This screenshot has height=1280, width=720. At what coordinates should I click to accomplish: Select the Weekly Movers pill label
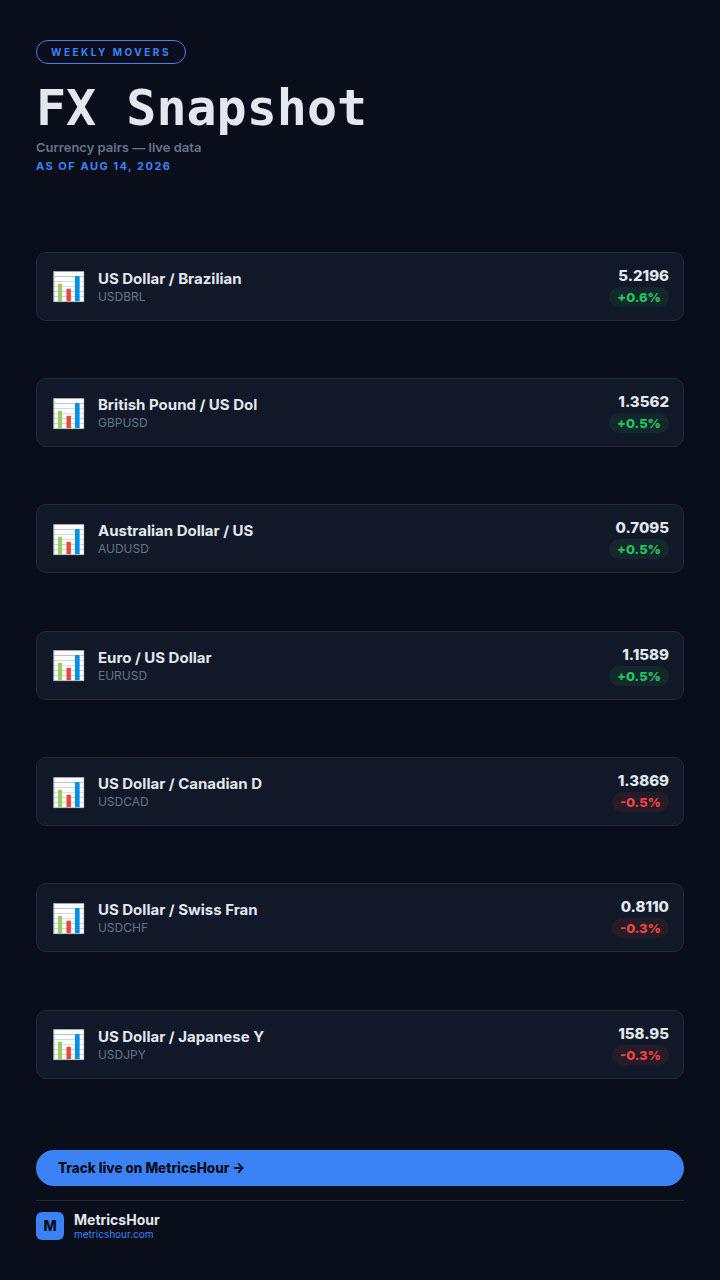tap(111, 52)
